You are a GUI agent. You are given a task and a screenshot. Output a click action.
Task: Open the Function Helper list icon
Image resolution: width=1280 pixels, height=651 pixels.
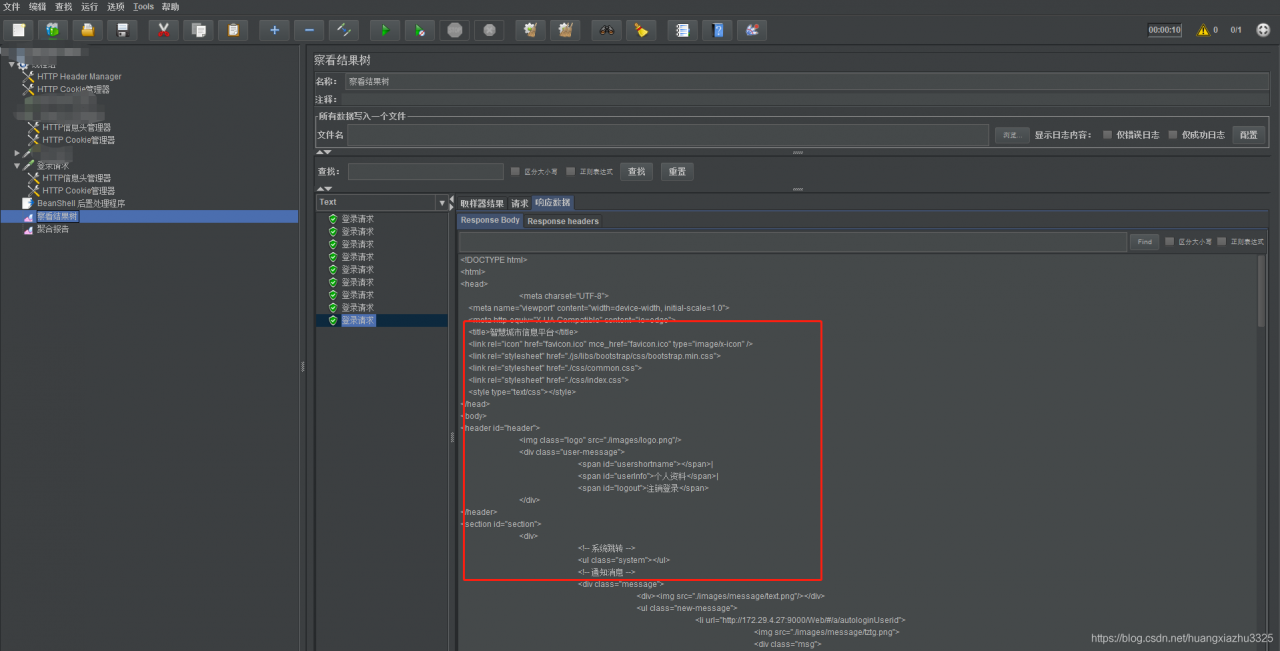682,29
